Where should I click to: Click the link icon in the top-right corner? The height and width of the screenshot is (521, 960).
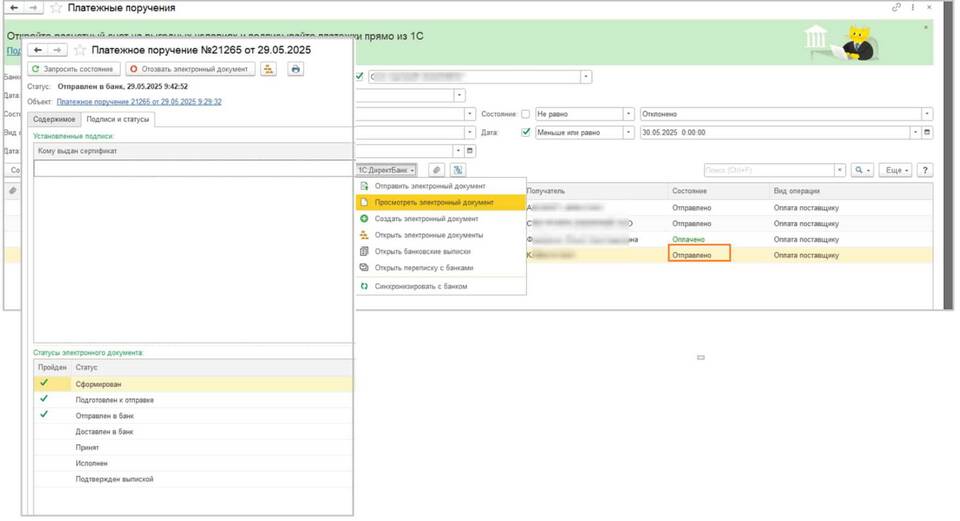(x=896, y=8)
